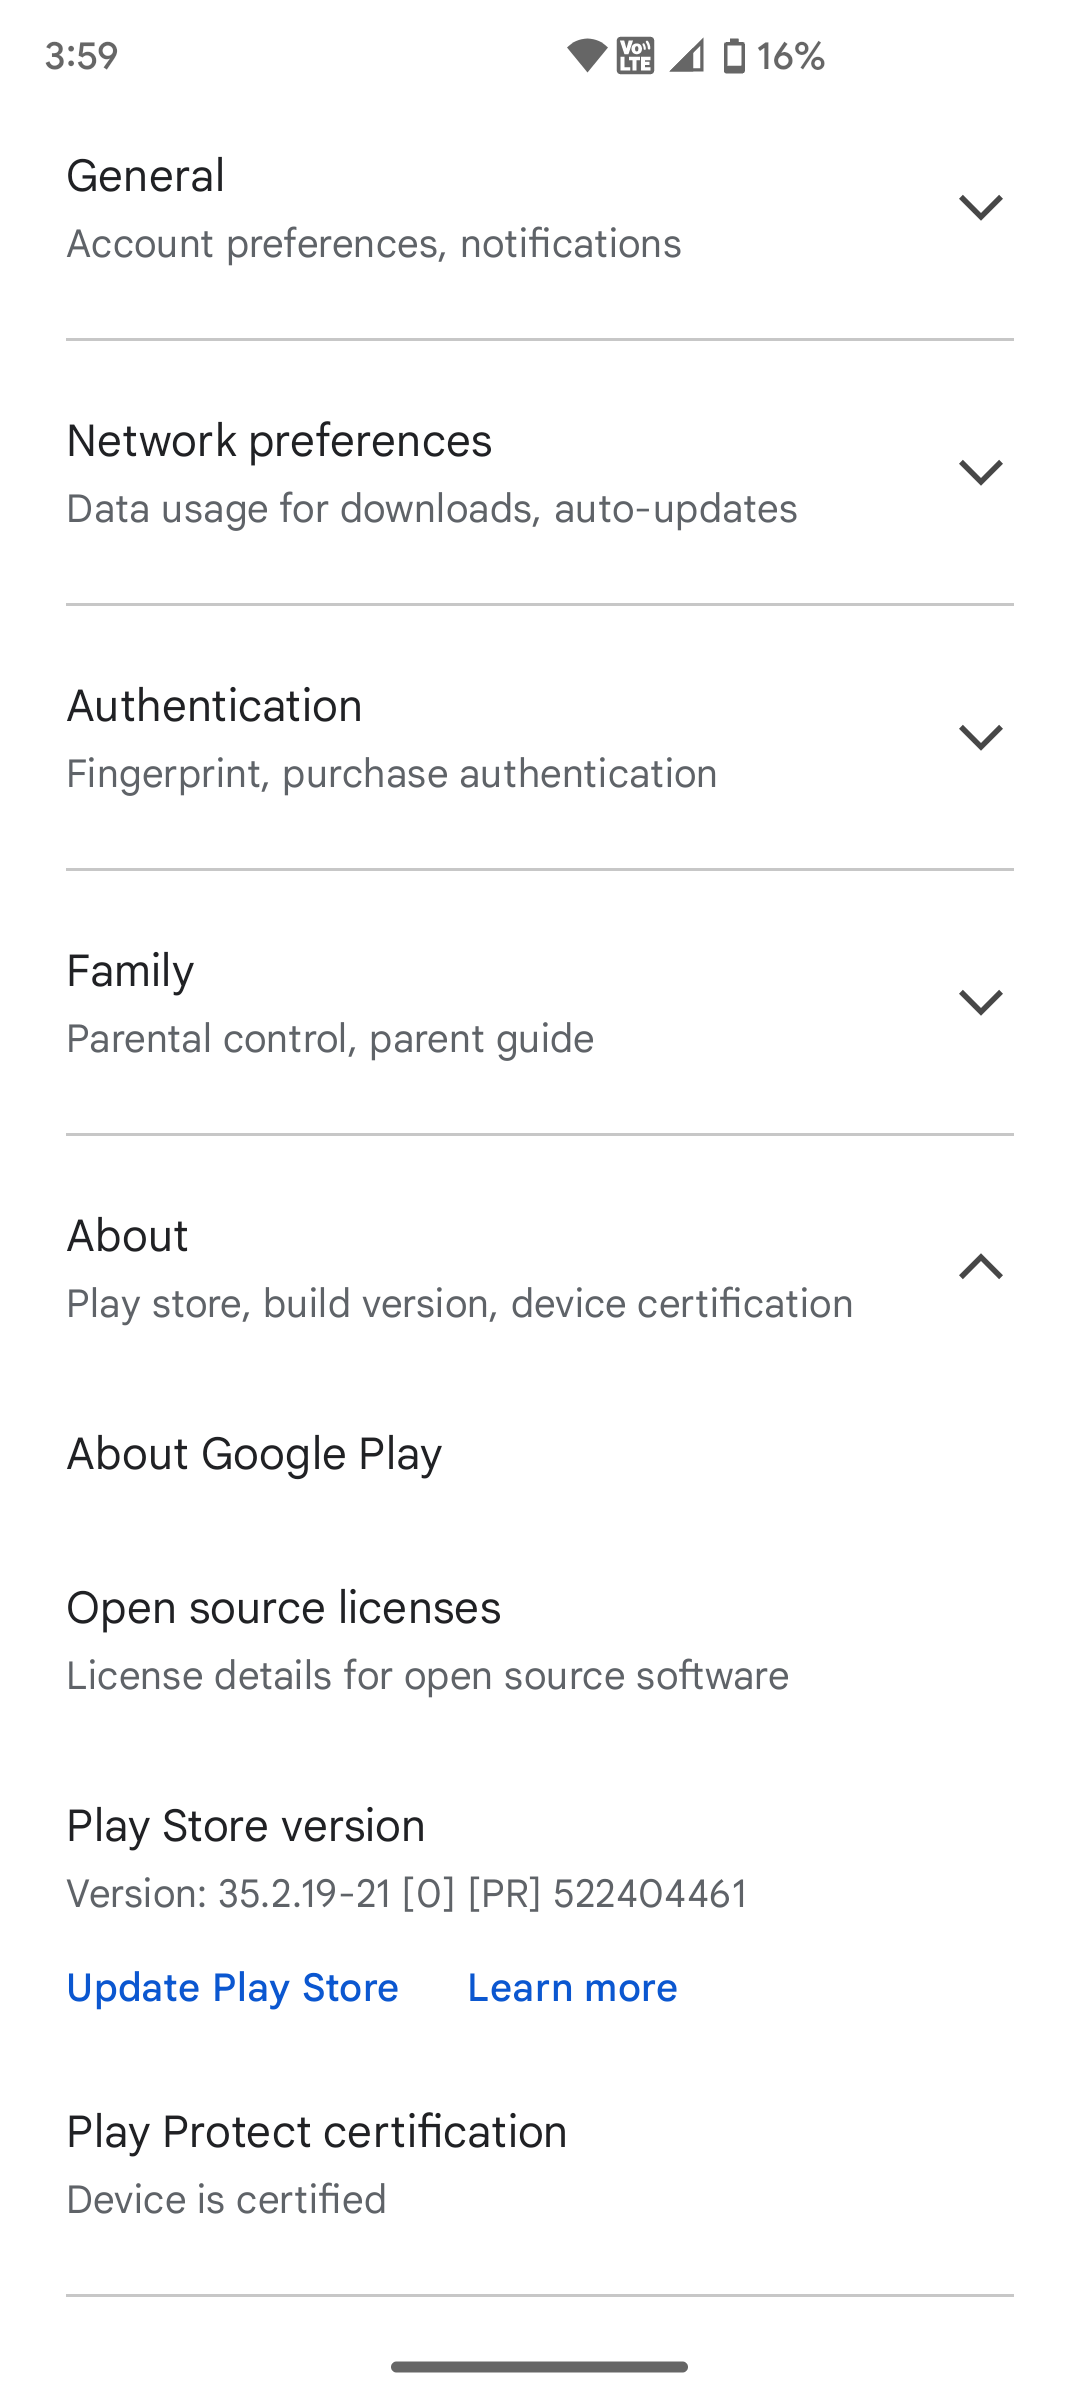The width and height of the screenshot is (1080, 2400).
Task: Tap the cellular signal strength icon
Action: point(686,56)
